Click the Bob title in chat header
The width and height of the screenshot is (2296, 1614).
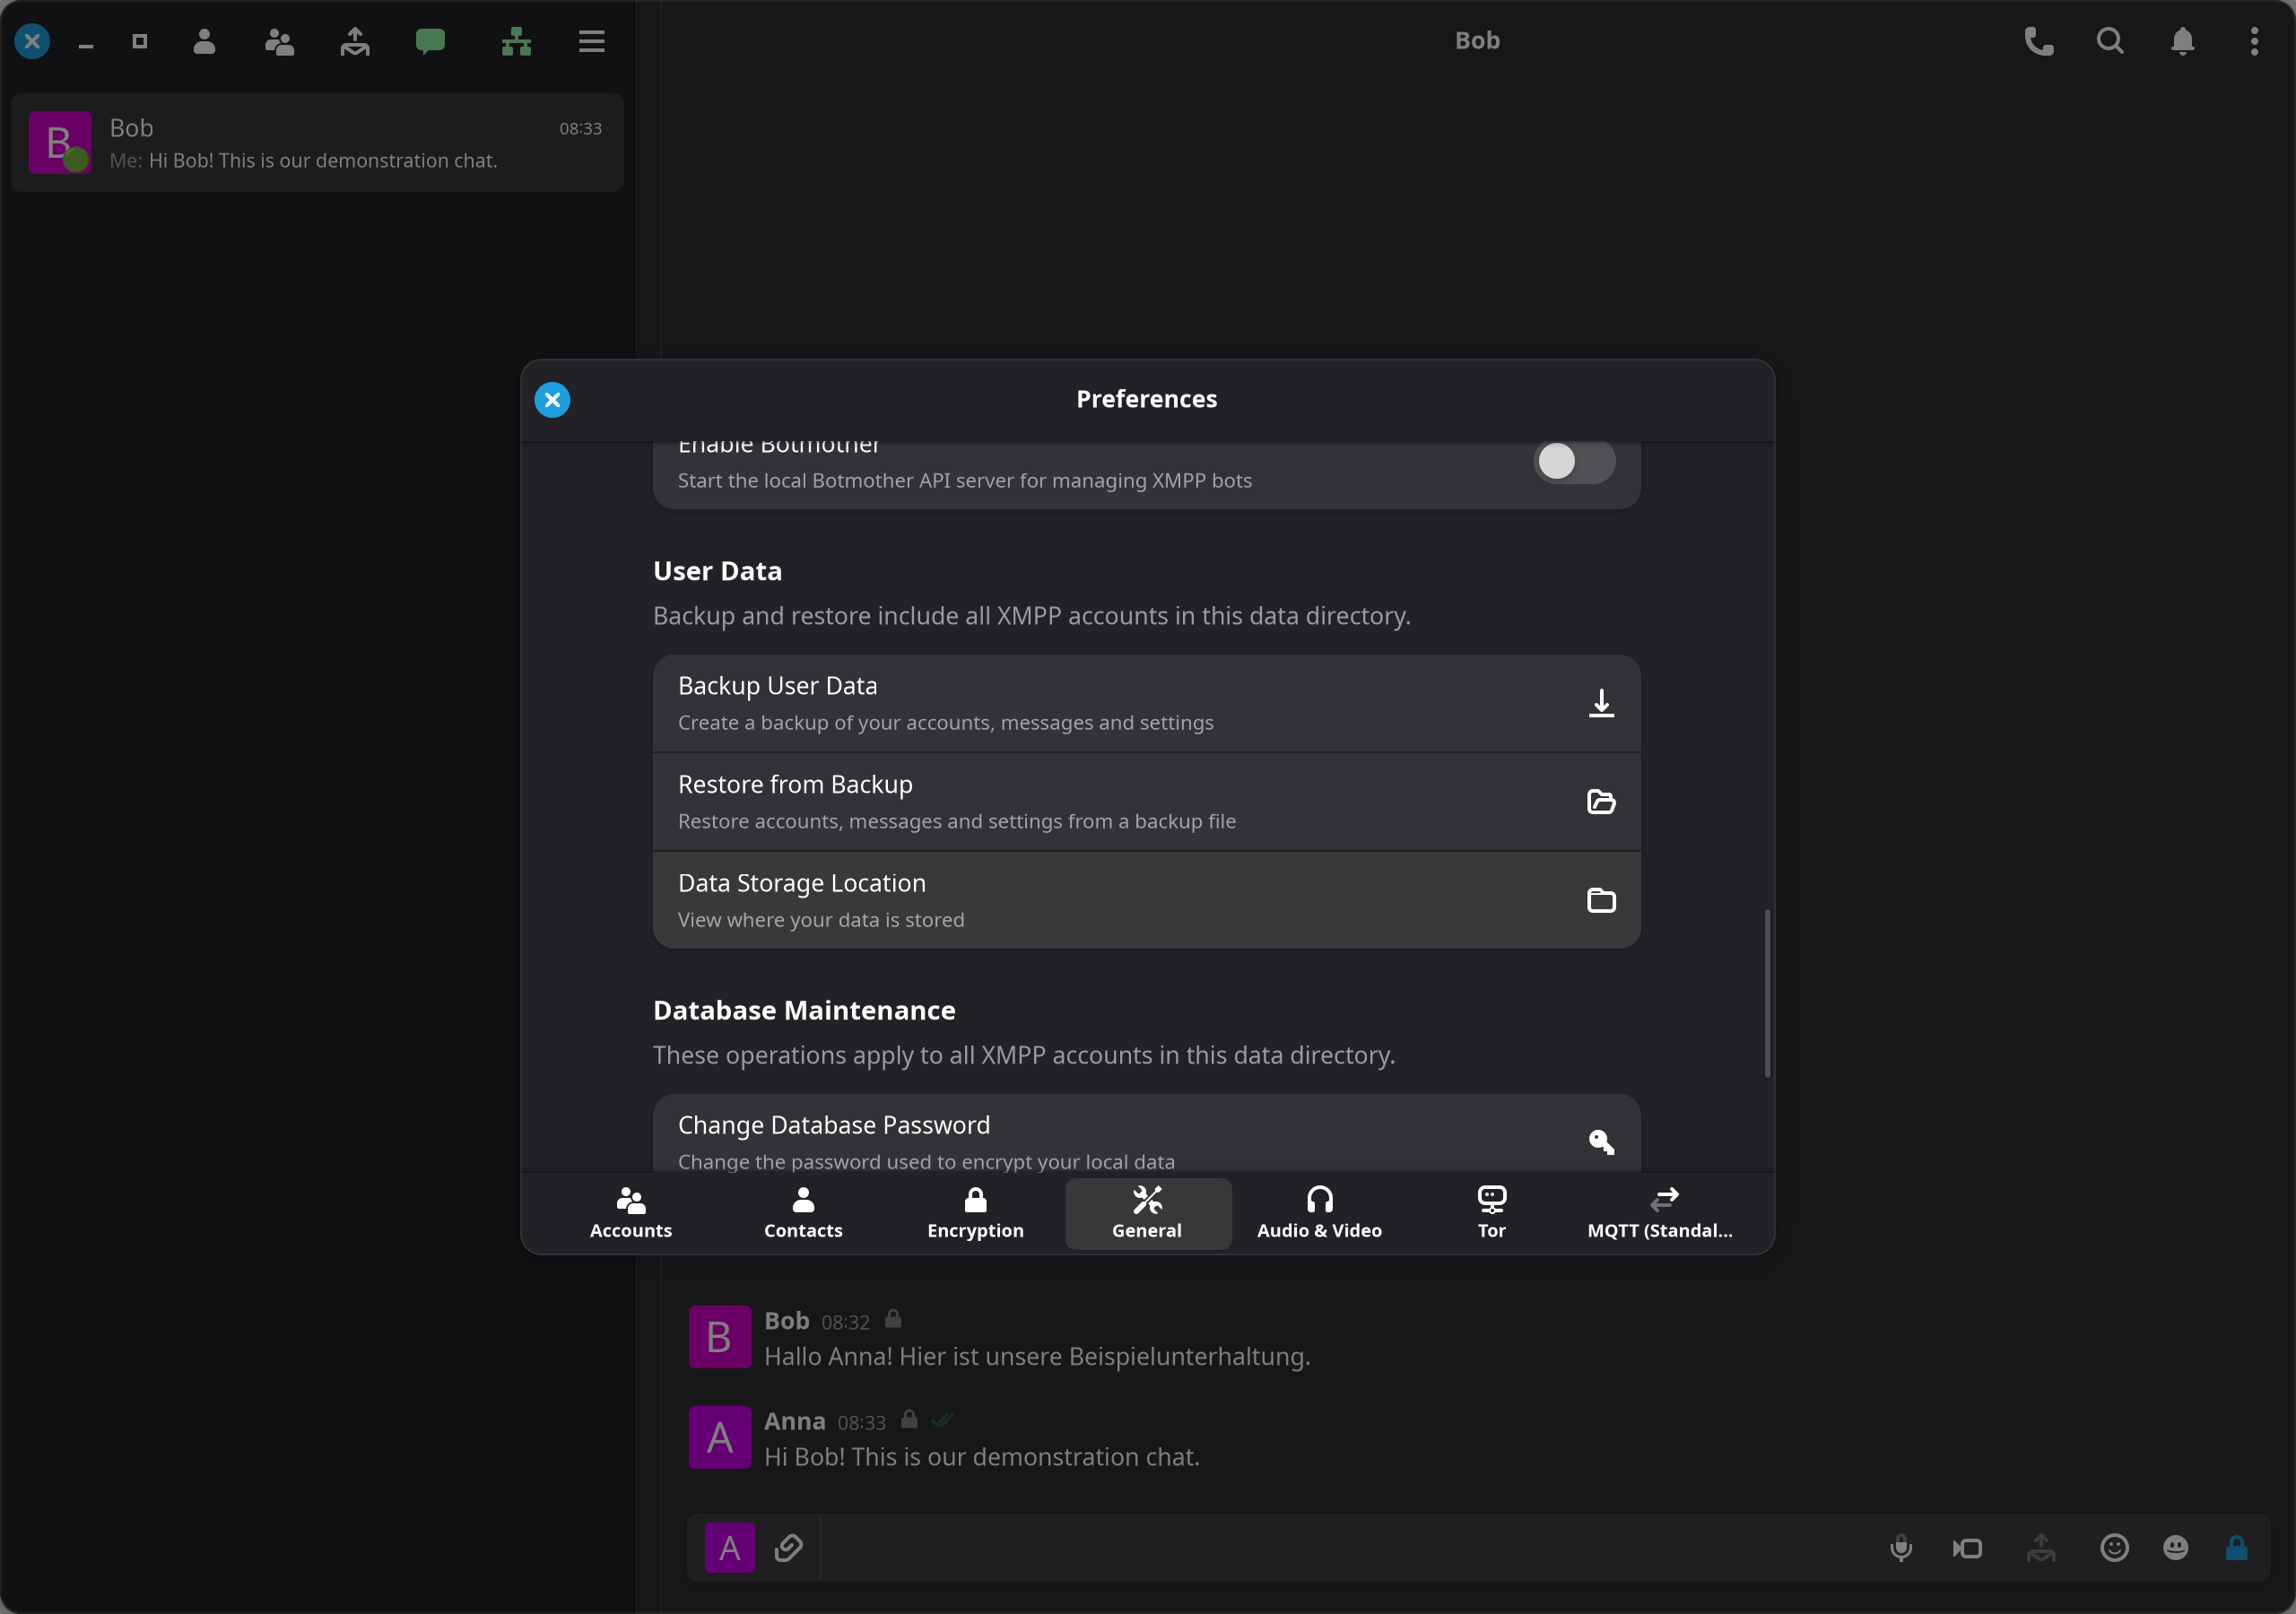point(1477,40)
